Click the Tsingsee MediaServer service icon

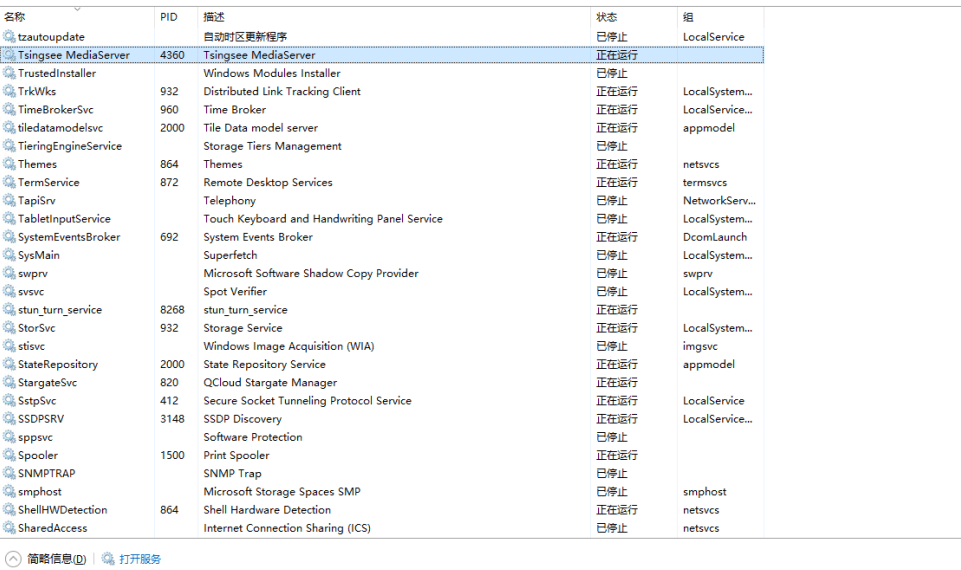(10, 55)
